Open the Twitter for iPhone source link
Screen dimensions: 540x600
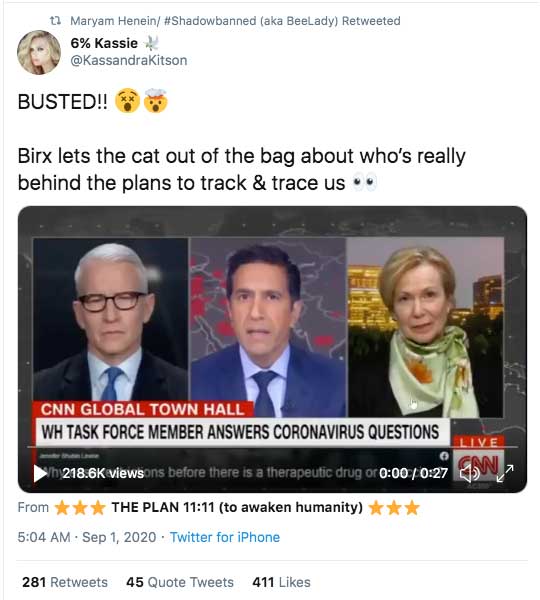click(225, 537)
